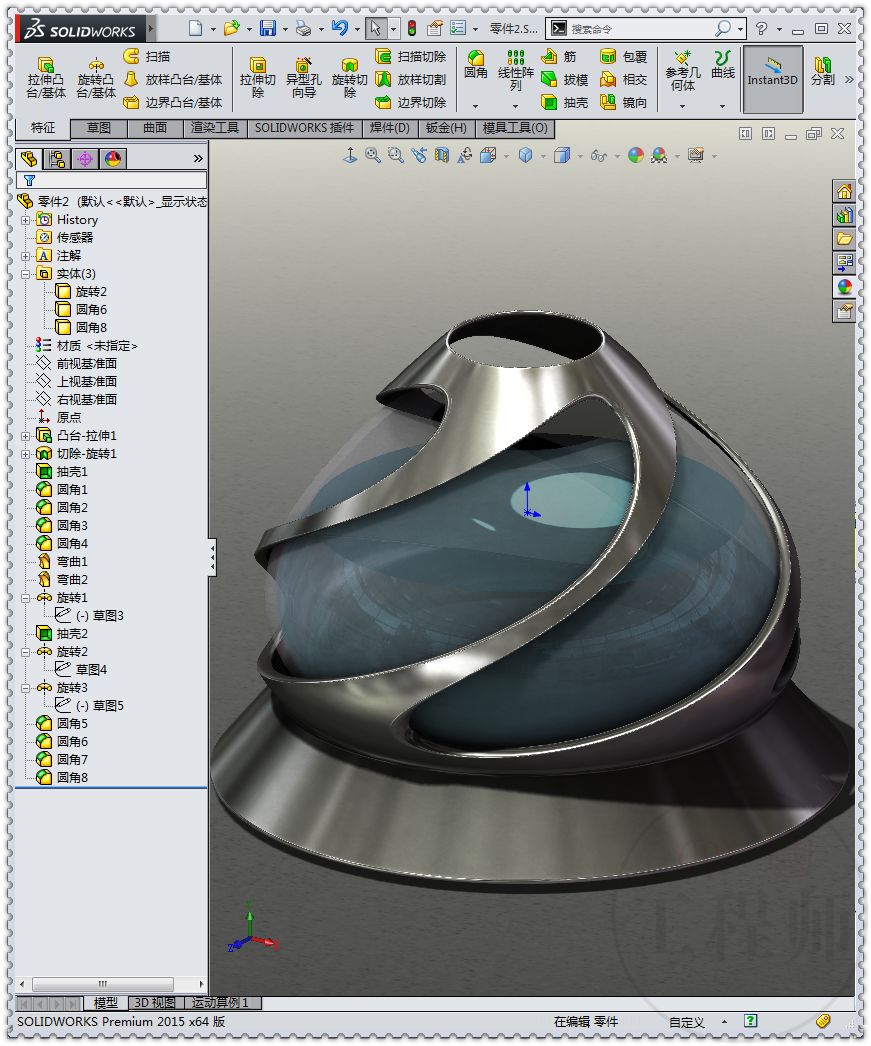Switch to the 渲染工具 render tools tab
The height and width of the screenshot is (1046, 871).
click(215, 128)
